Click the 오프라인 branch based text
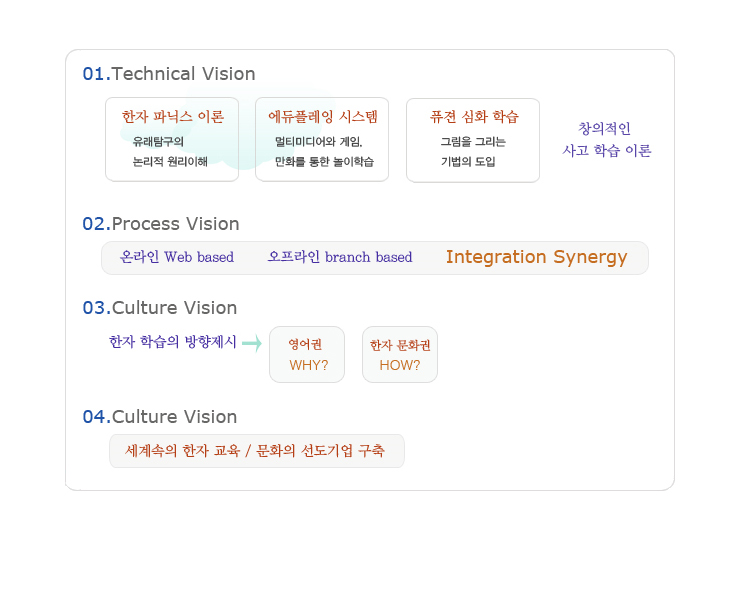The height and width of the screenshot is (600, 740). 340,258
